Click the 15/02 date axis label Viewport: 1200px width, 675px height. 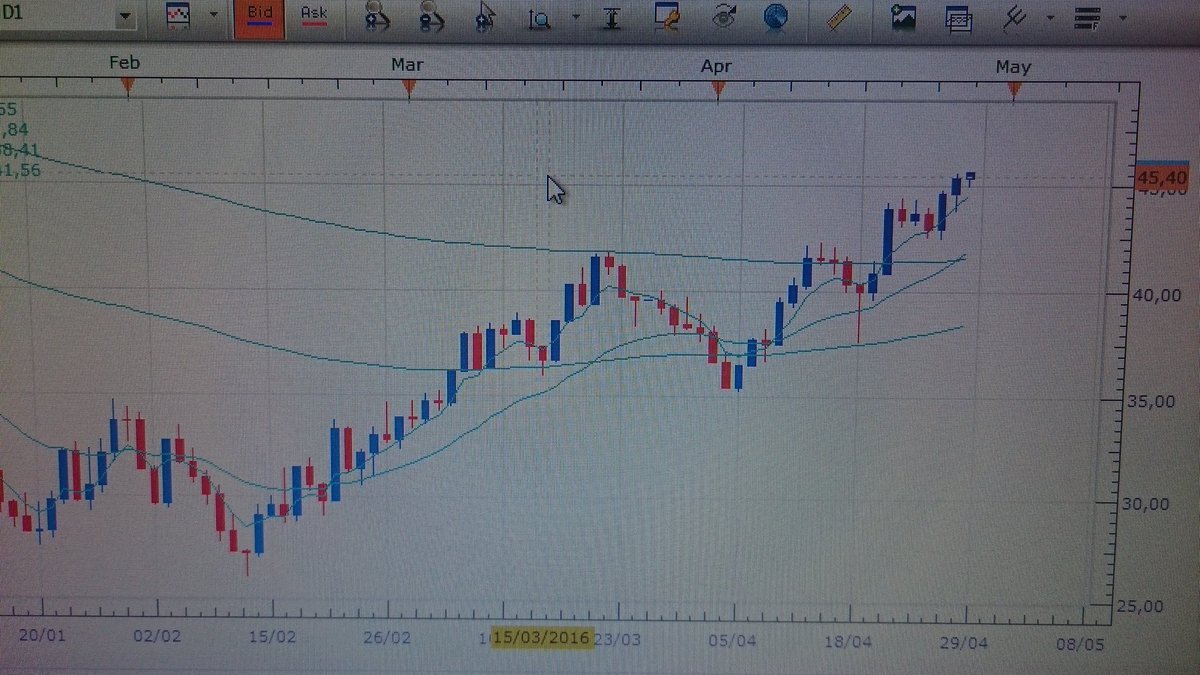coord(272,636)
